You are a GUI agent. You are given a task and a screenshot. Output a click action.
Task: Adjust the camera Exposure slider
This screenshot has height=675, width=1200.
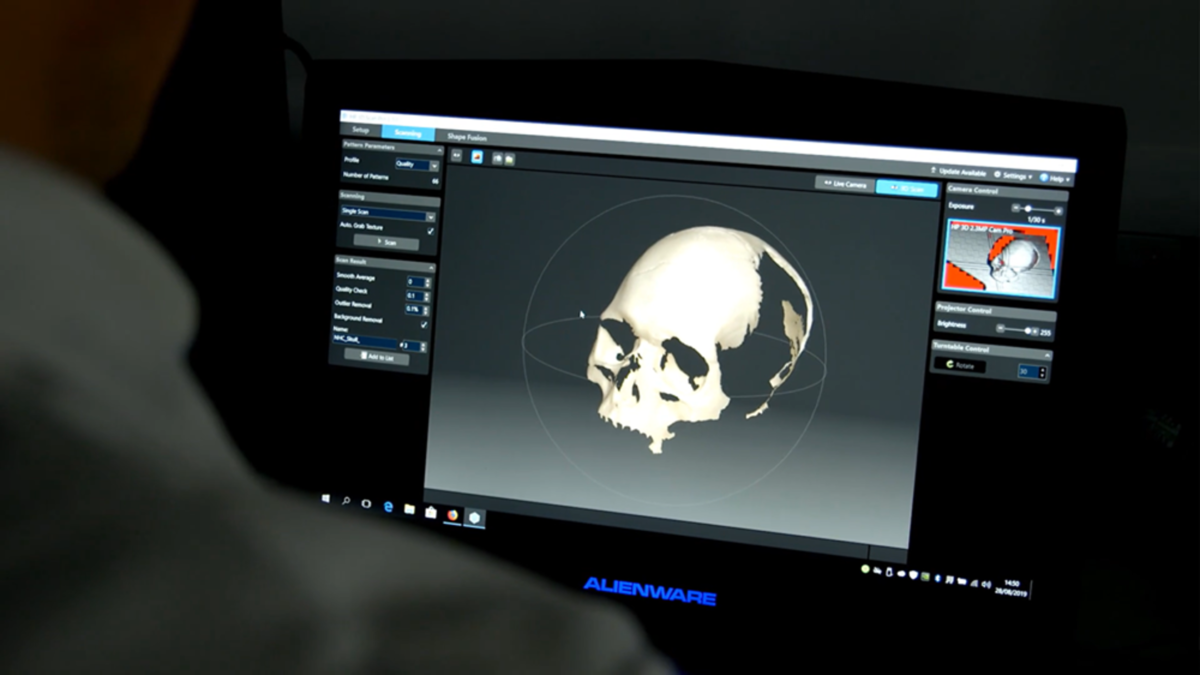(1038, 208)
